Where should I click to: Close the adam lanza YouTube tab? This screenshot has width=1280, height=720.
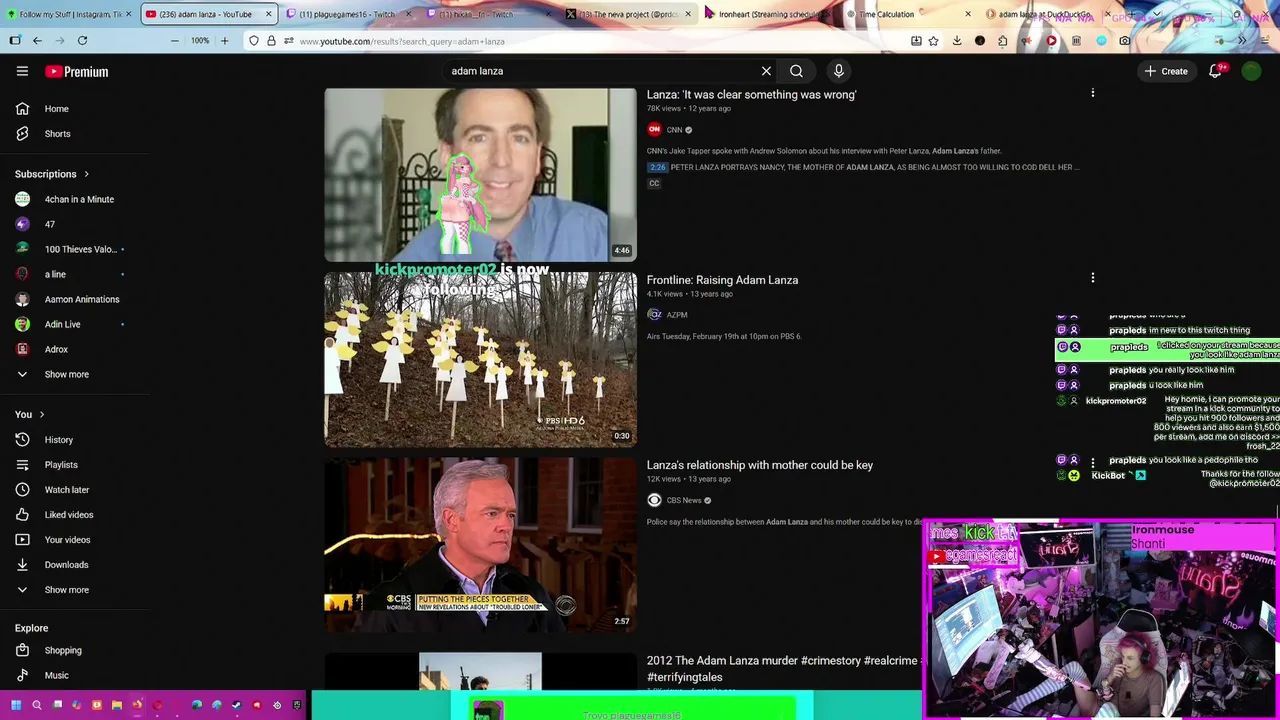pos(268,14)
